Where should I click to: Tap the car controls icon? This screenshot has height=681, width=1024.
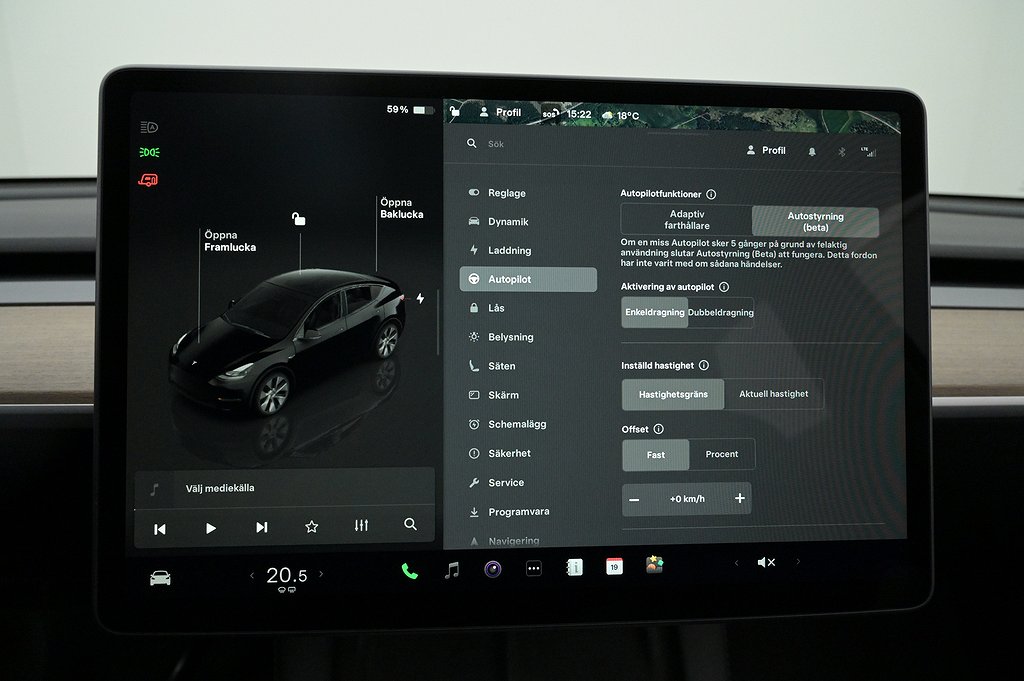pos(160,578)
